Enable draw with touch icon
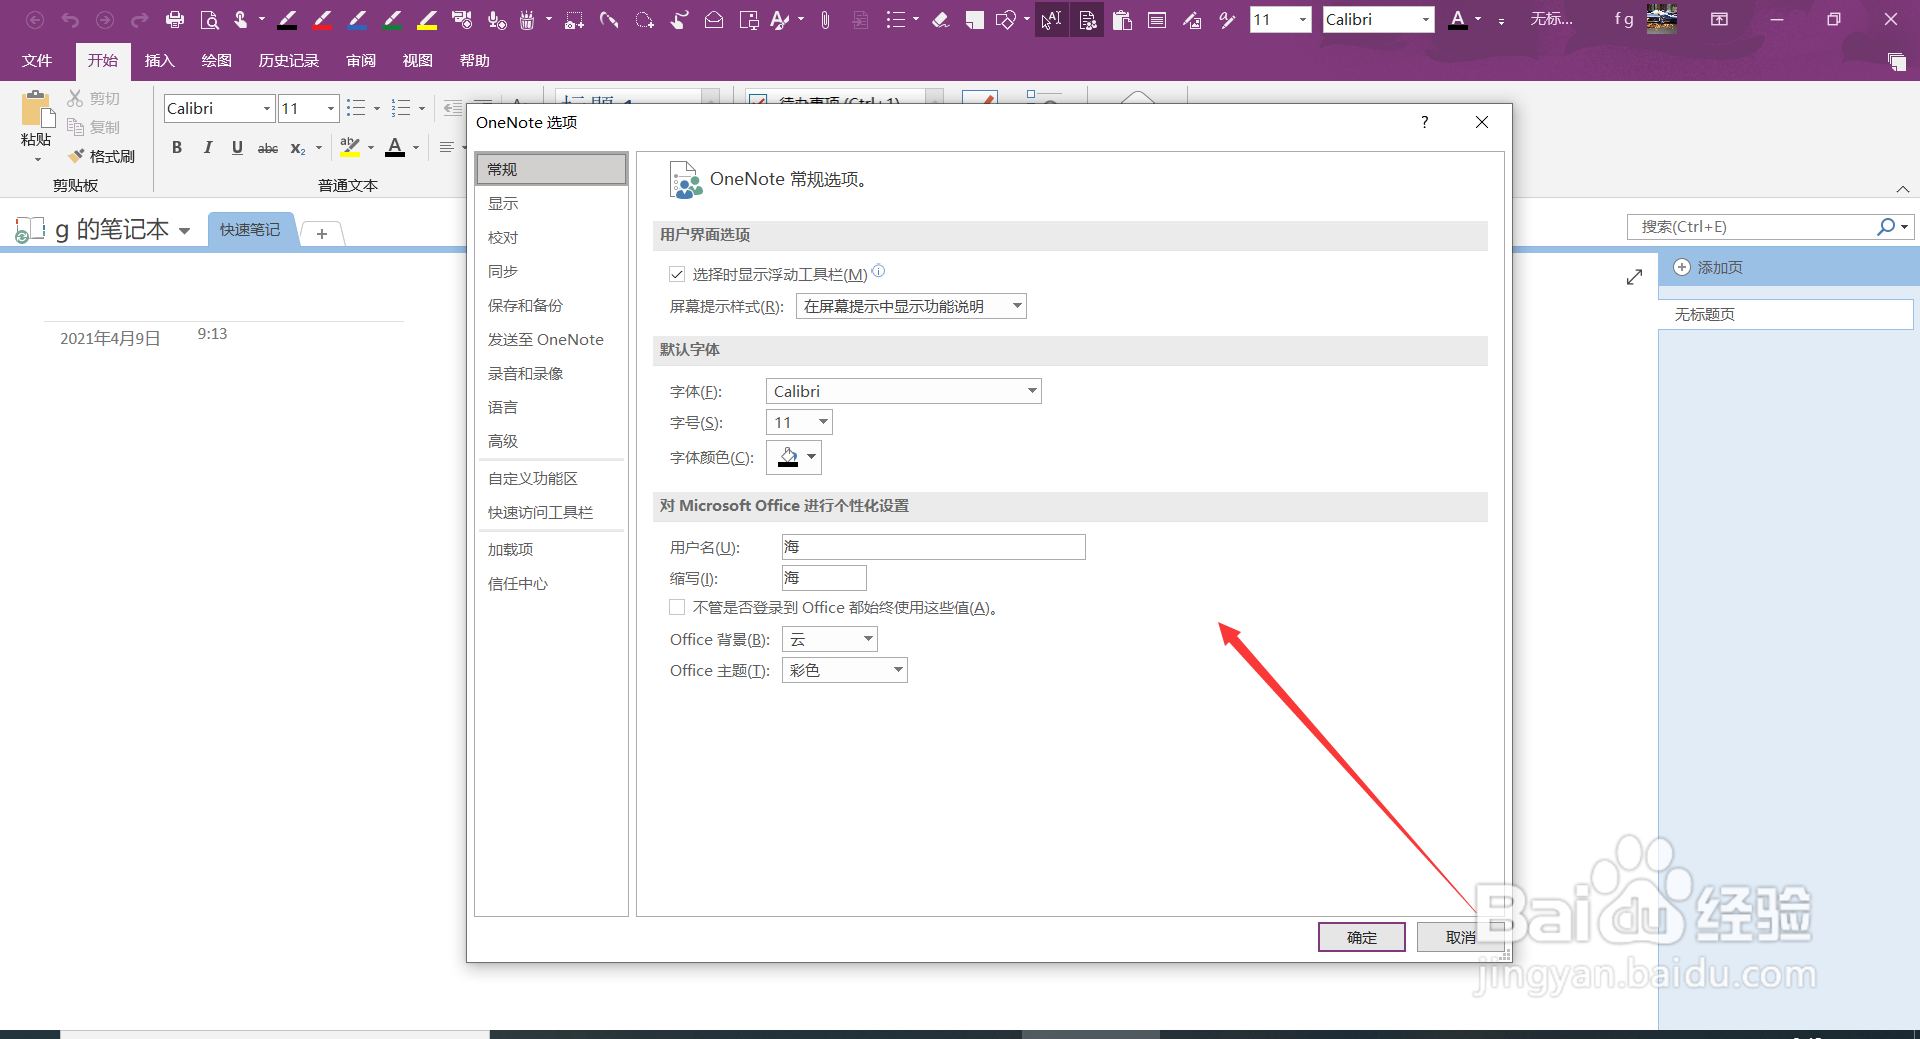Screen dimensions: 1920x1039 coord(679,19)
